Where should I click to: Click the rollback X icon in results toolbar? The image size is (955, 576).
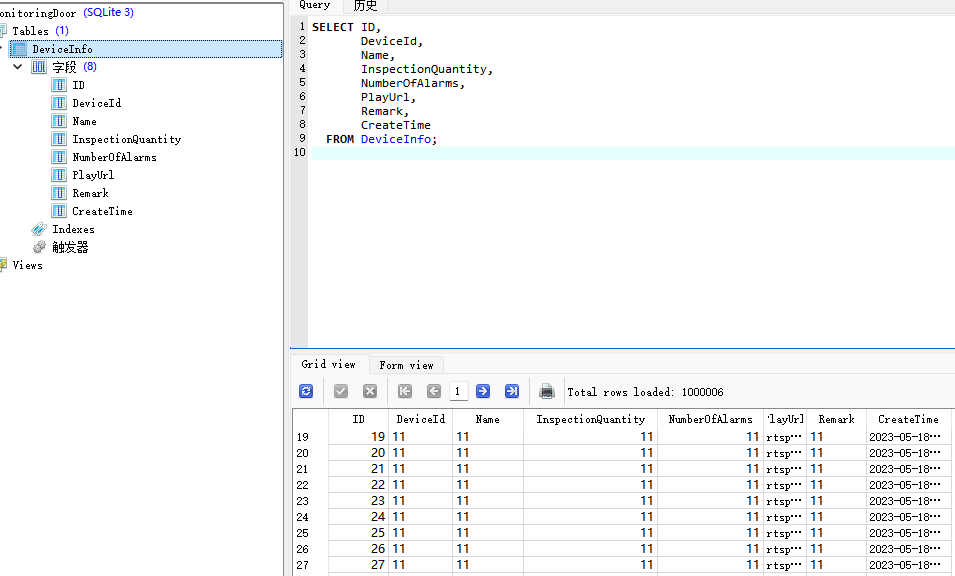point(370,392)
